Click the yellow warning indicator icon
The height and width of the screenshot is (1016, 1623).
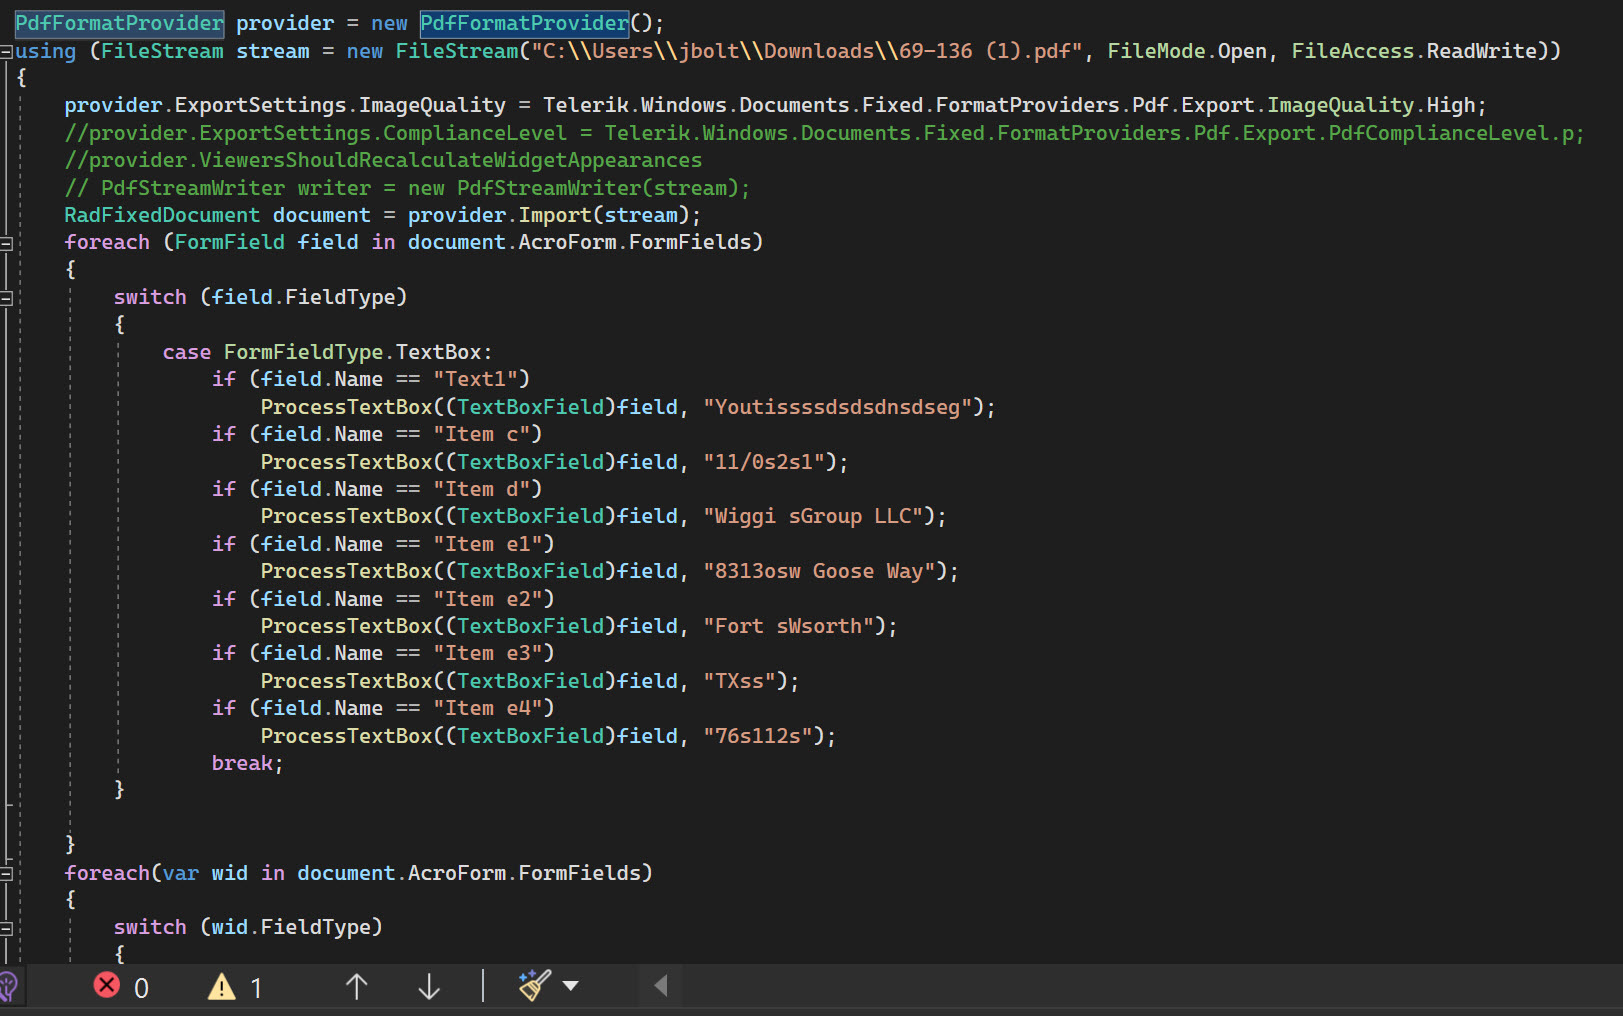[x=221, y=987]
